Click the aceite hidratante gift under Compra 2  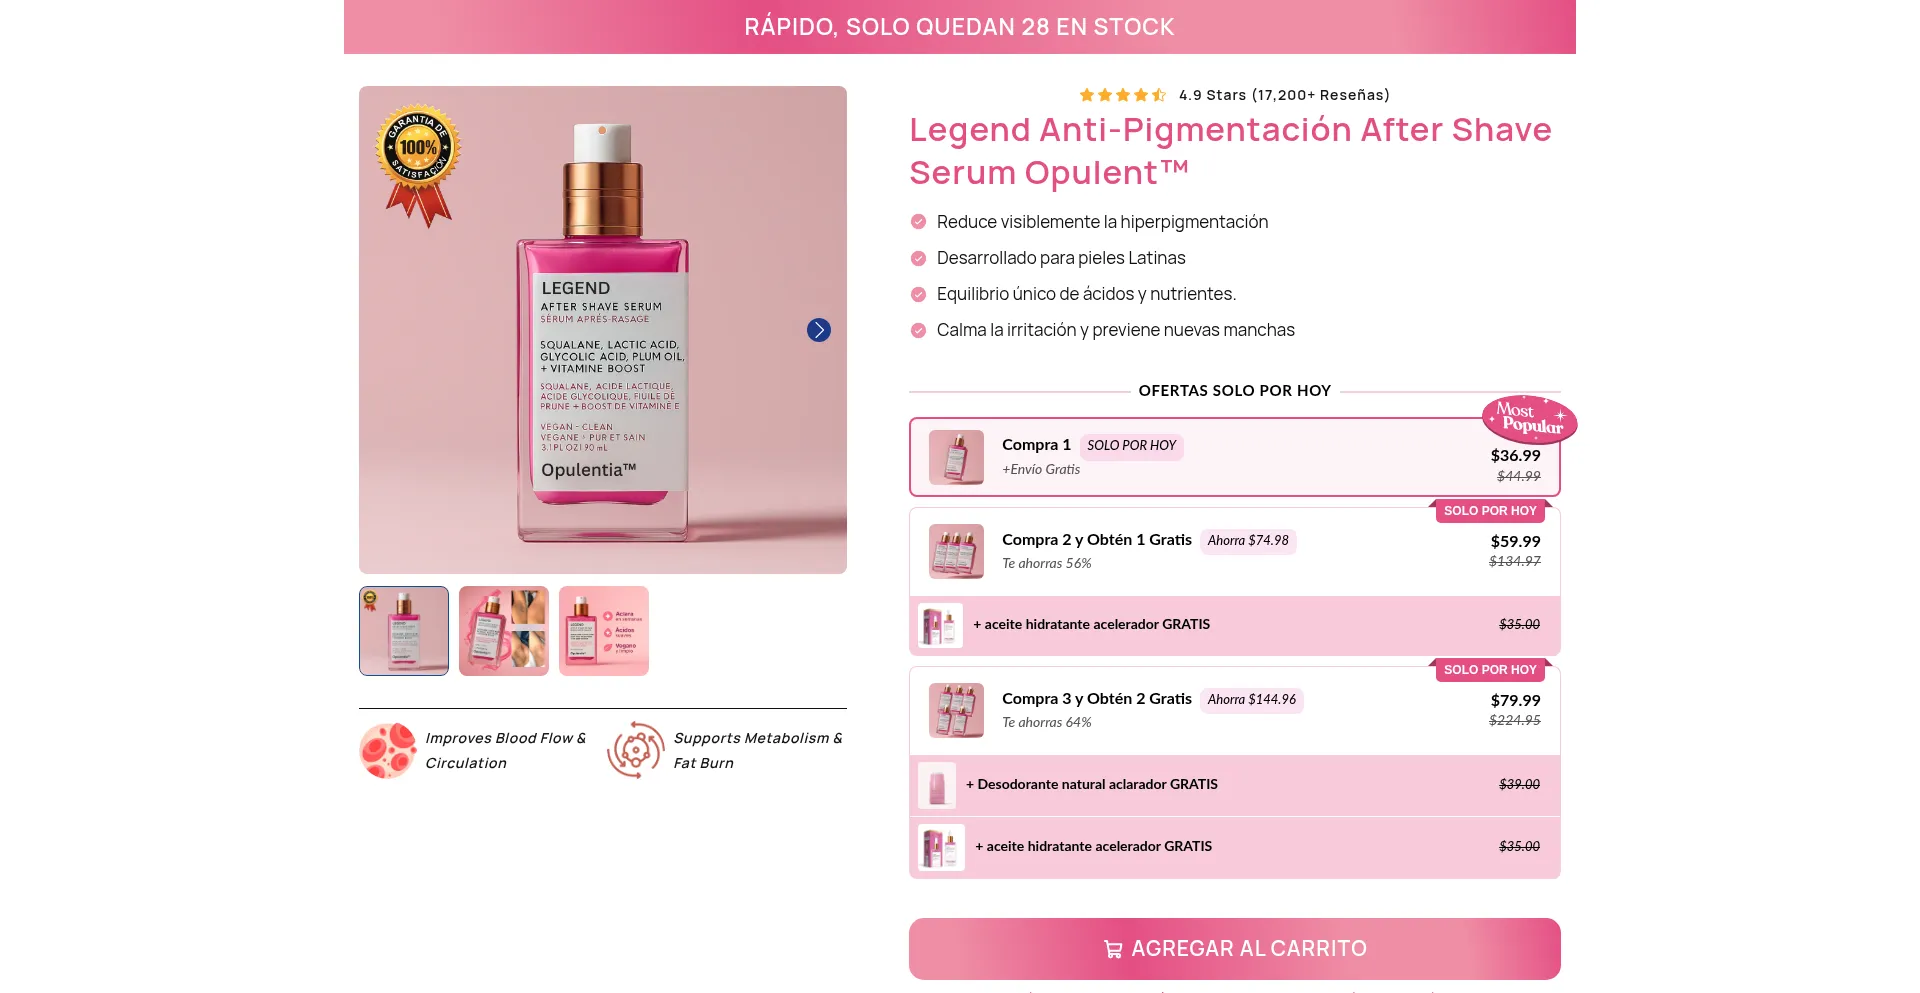coord(1234,626)
